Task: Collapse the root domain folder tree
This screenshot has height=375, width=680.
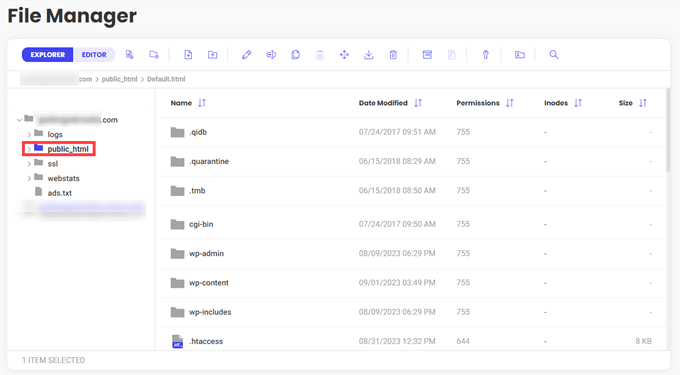Action: [19, 120]
